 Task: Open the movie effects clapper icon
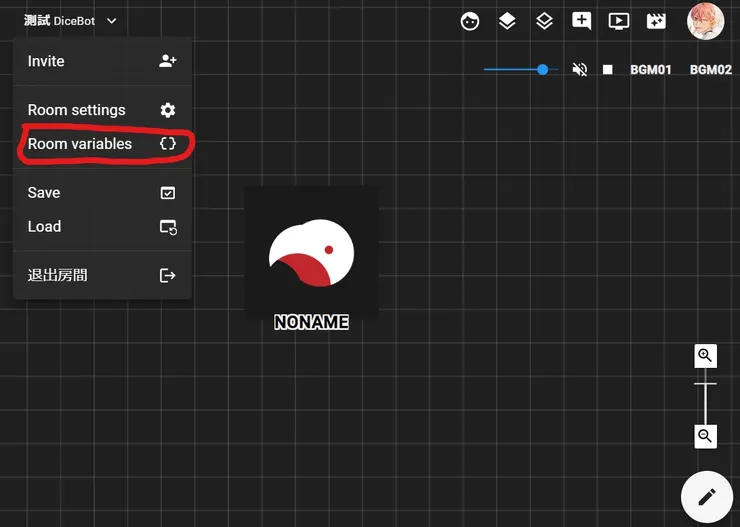656,21
